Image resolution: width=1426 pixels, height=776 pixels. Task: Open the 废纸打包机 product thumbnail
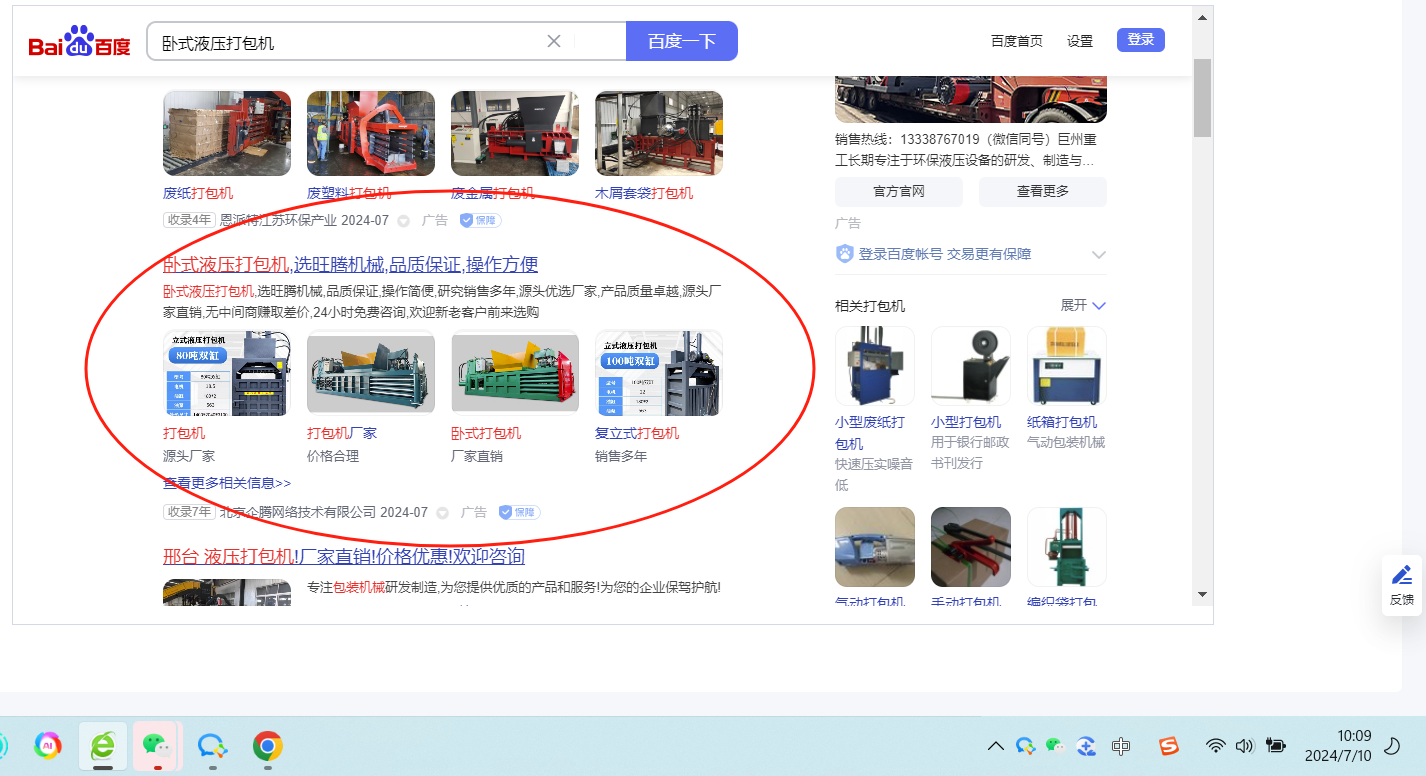227,133
